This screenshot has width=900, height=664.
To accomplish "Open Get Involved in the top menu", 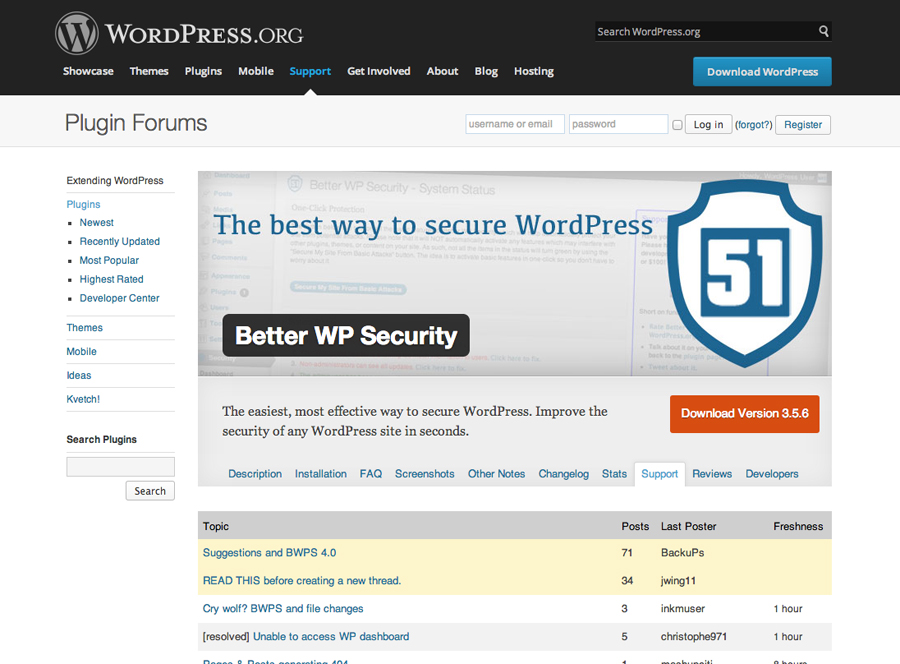I will 379,71.
